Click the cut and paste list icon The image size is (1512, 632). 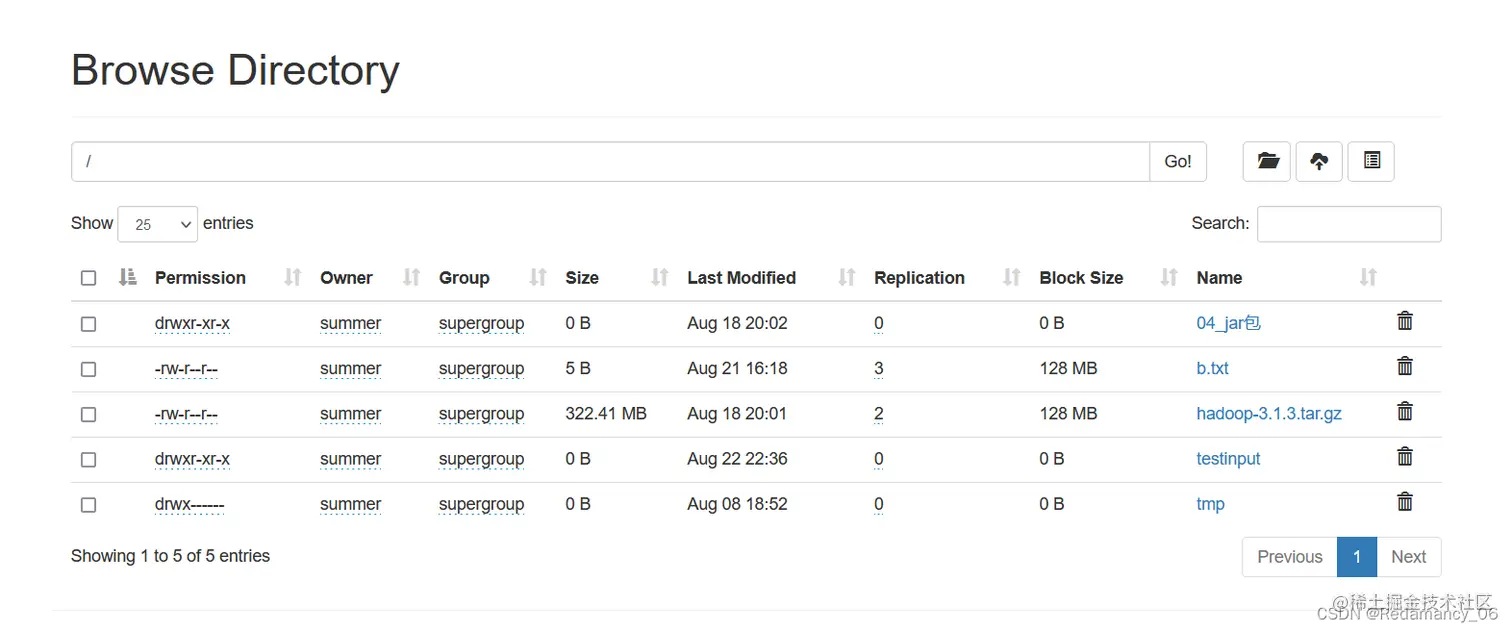tap(1371, 161)
